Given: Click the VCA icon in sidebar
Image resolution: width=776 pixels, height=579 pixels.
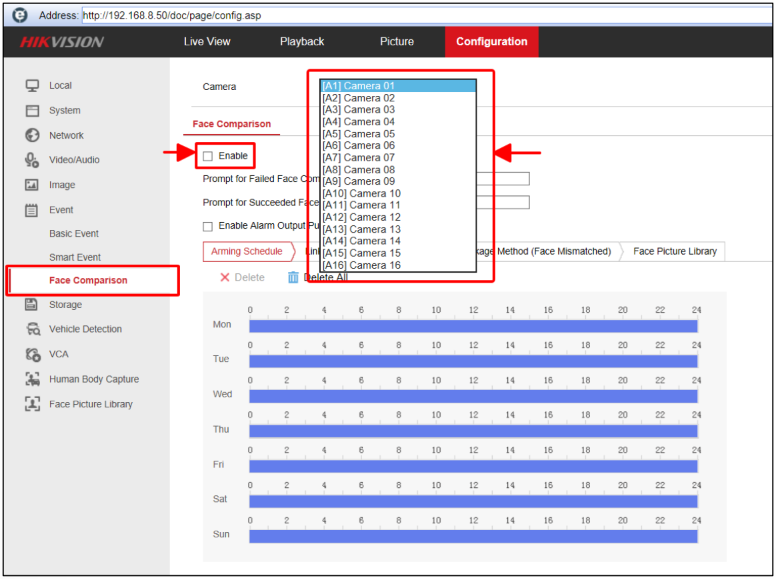Looking at the screenshot, I should pos(32,354).
